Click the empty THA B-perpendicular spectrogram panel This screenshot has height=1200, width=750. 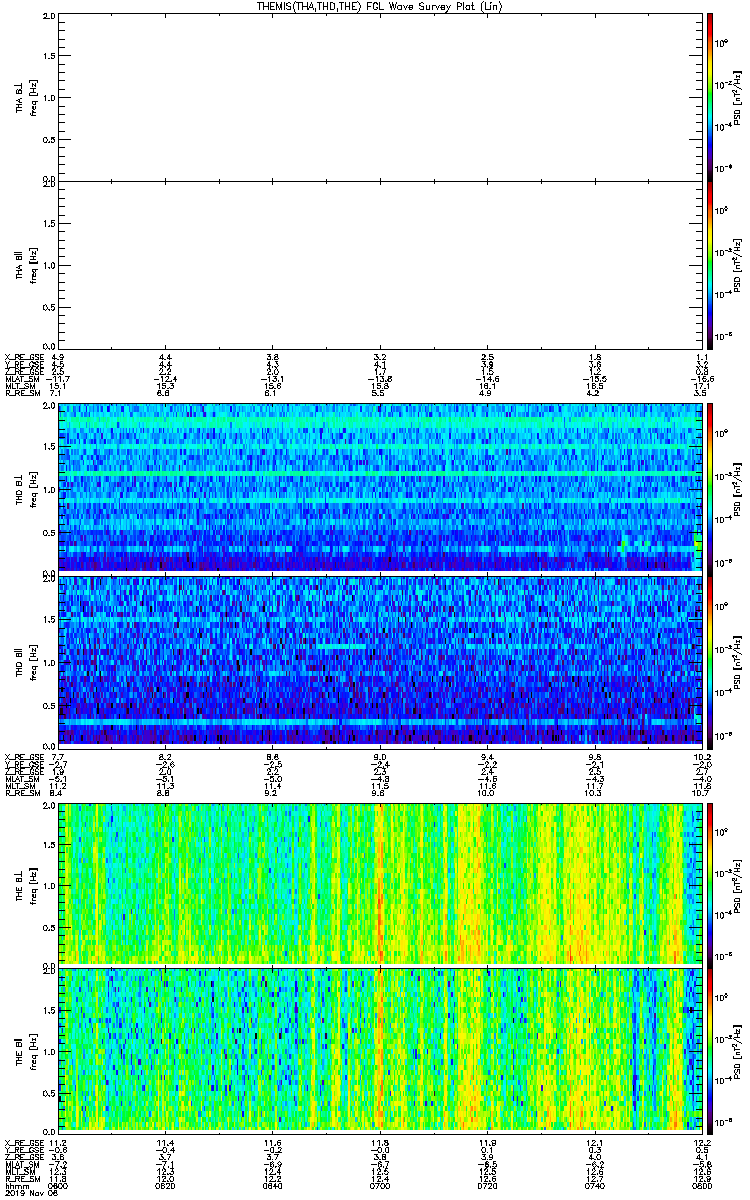pyautogui.click(x=380, y=96)
